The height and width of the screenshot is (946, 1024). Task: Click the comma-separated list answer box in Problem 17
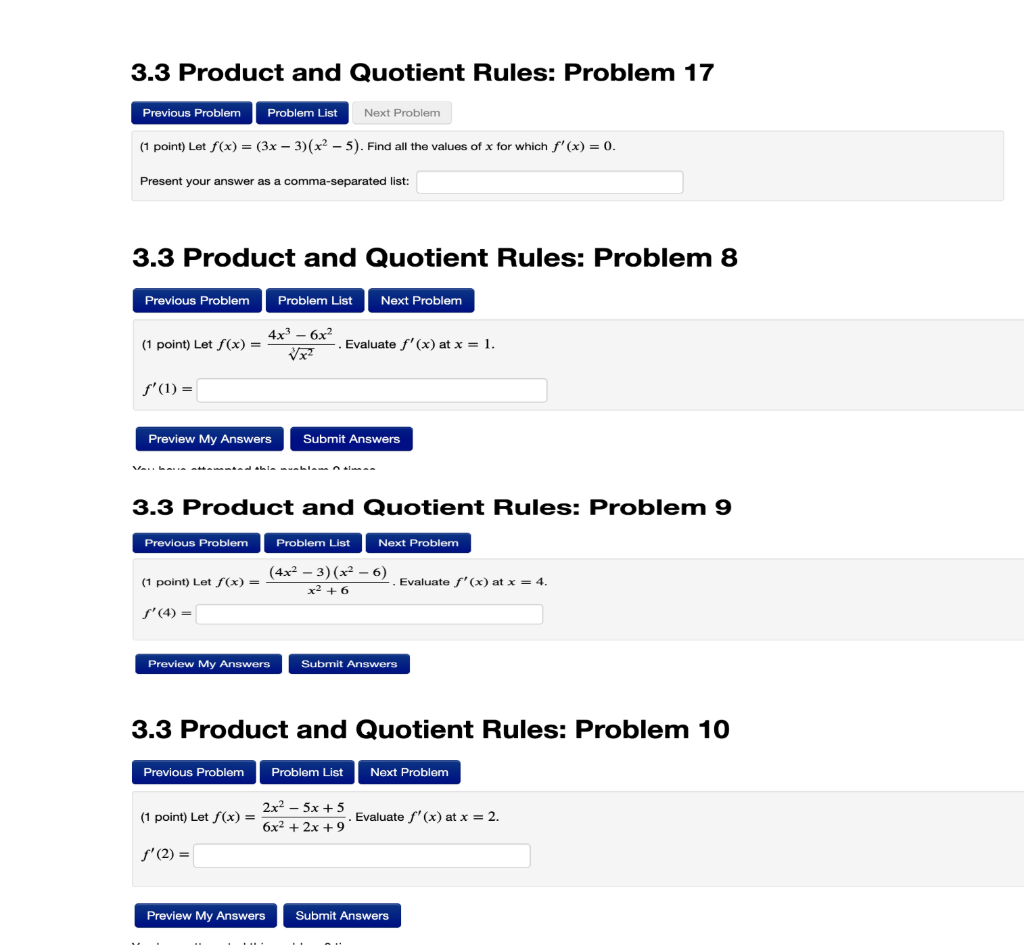tap(549, 182)
